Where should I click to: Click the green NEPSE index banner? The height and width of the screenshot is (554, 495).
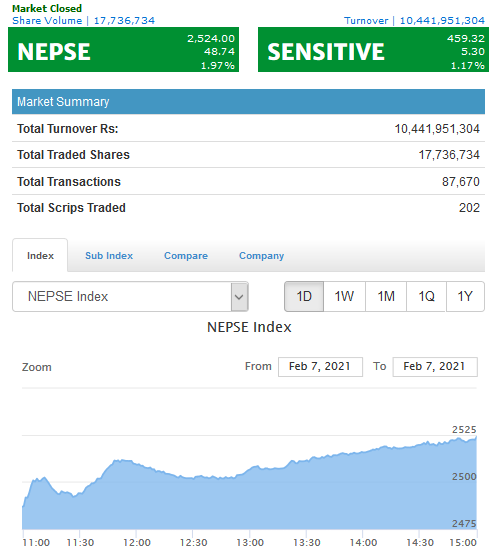(x=123, y=49)
